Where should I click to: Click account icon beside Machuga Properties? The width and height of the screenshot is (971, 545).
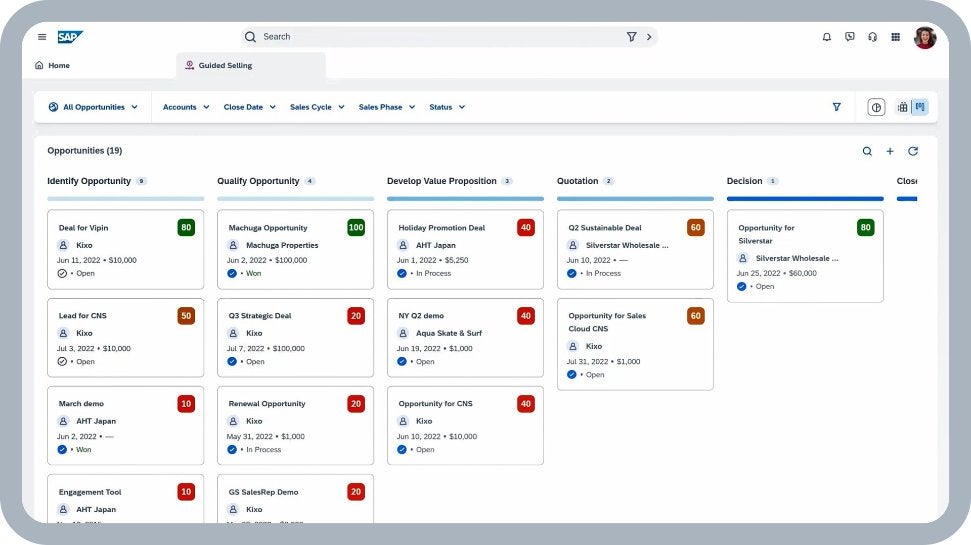click(x=233, y=245)
